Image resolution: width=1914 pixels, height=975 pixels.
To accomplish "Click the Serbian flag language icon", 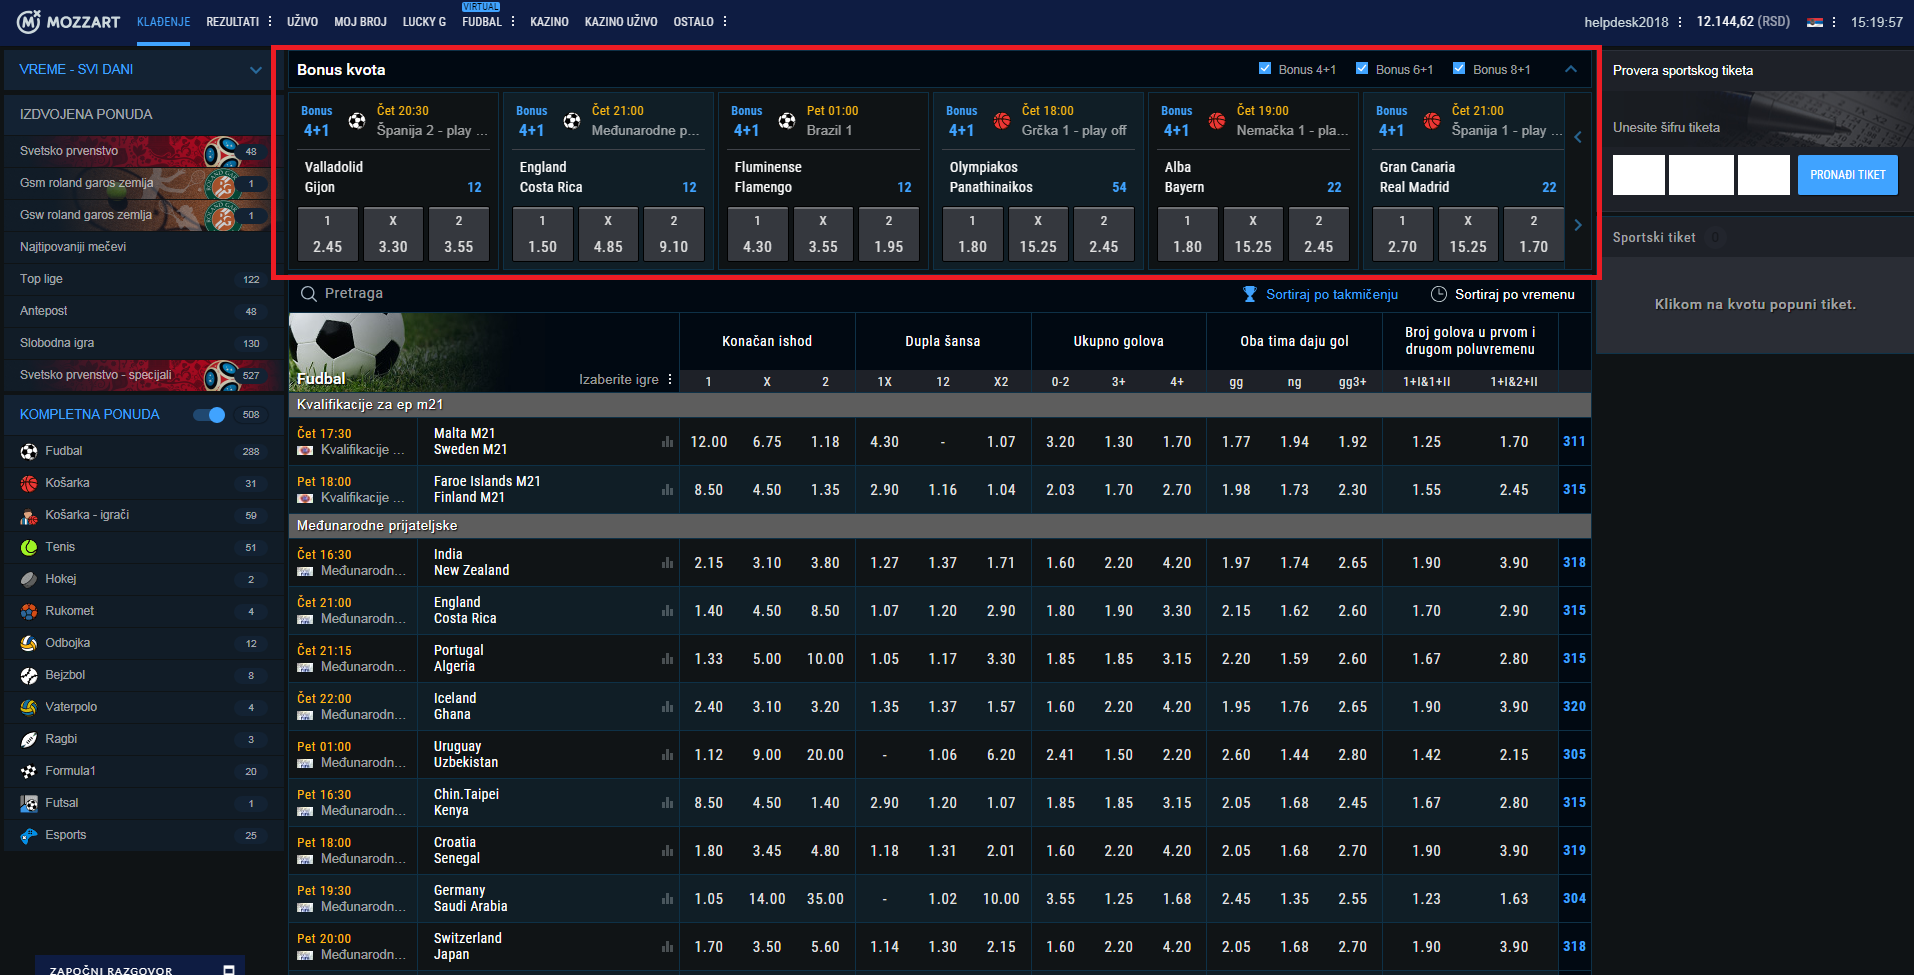I will click(1814, 22).
